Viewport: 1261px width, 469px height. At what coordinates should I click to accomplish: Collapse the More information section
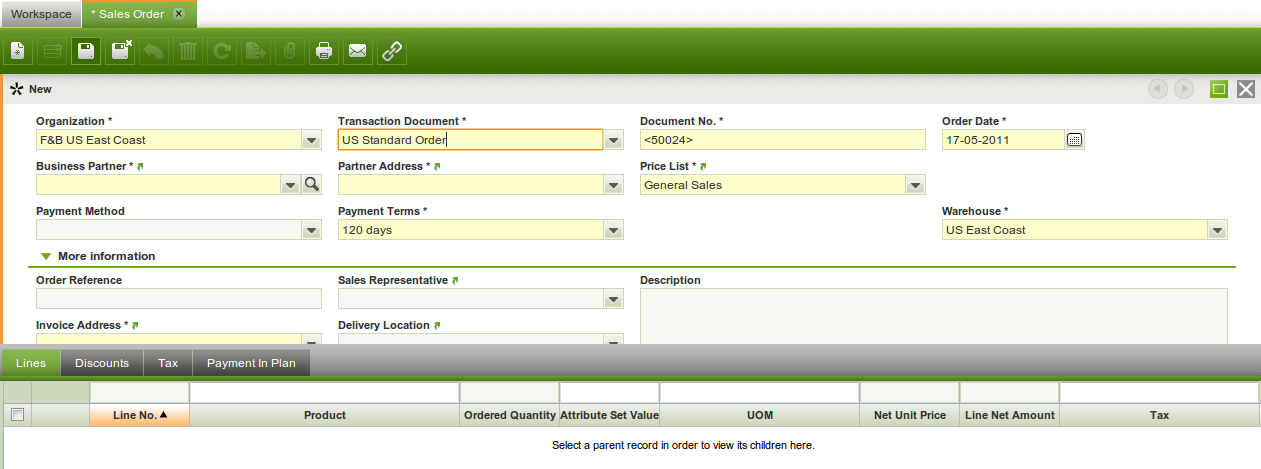(x=46, y=257)
